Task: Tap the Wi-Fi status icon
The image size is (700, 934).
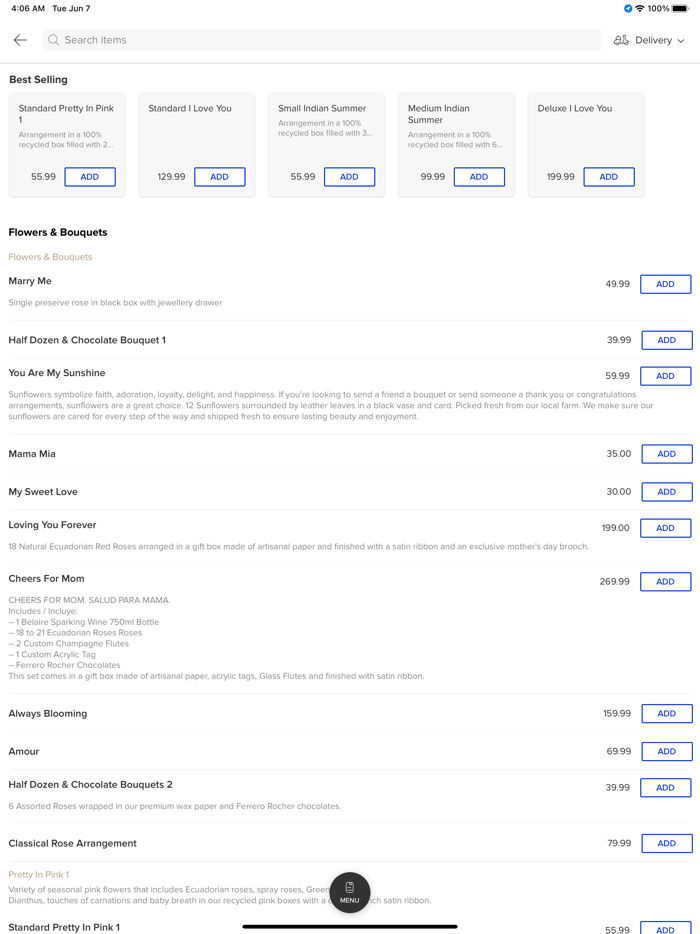Action: (640, 9)
